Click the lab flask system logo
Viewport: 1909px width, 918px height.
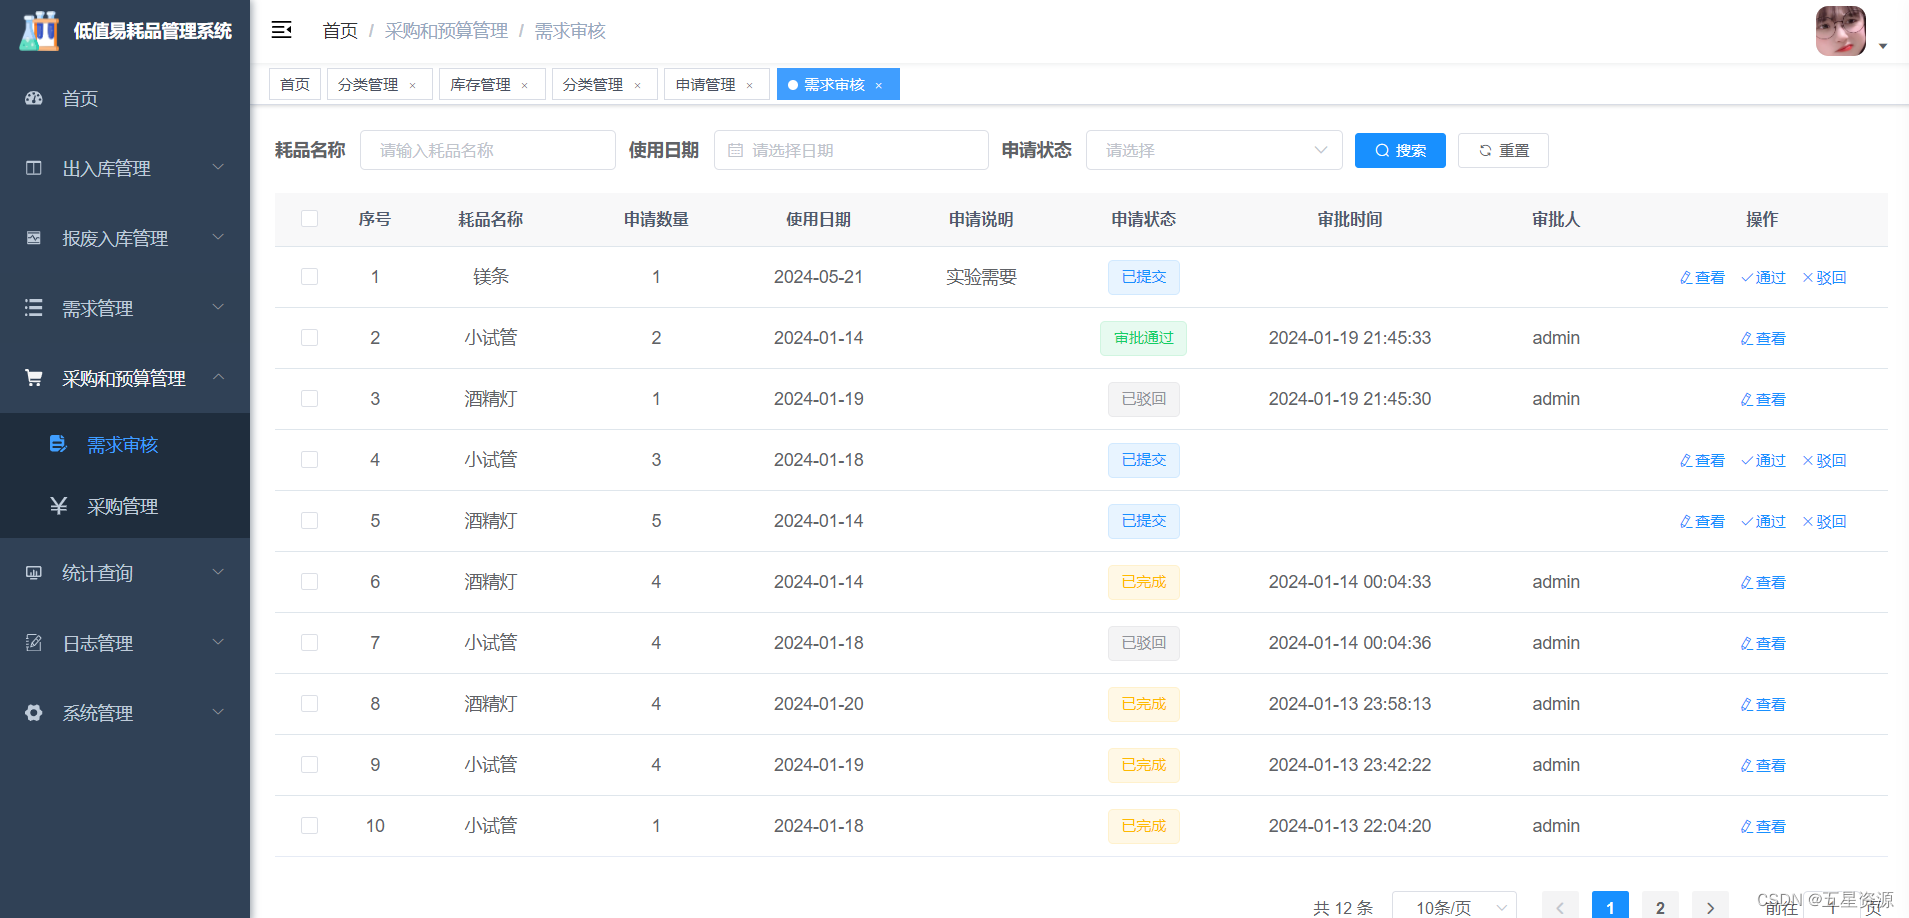pyautogui.click(x=40, y=31)
